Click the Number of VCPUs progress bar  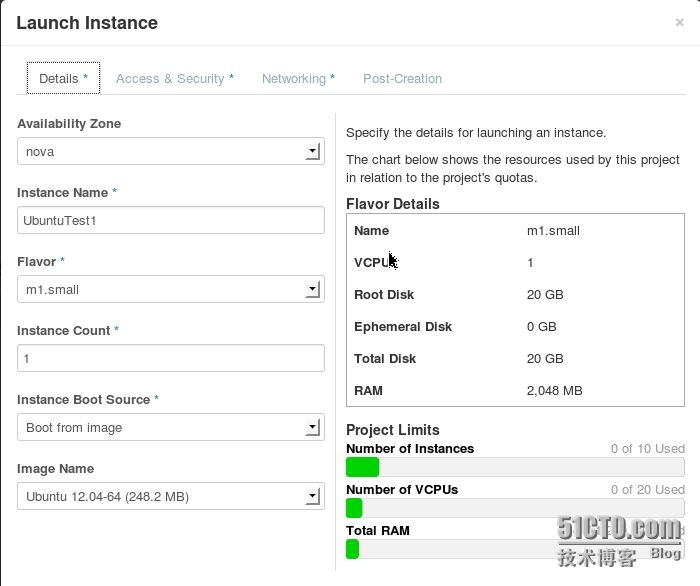(515, 508)
